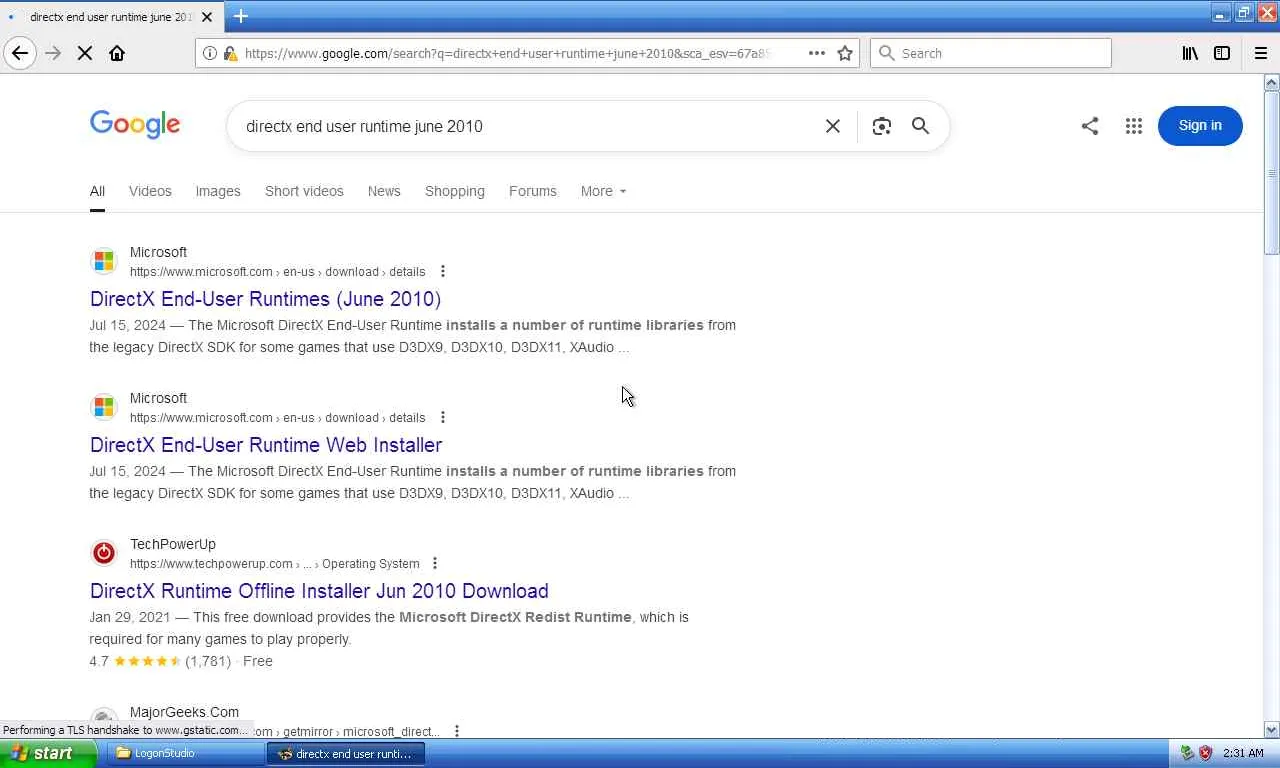The width and height of the screenshot is (1280, 768).
Task: Click the forward navigation arrow
Action: [x=53, y=53]
